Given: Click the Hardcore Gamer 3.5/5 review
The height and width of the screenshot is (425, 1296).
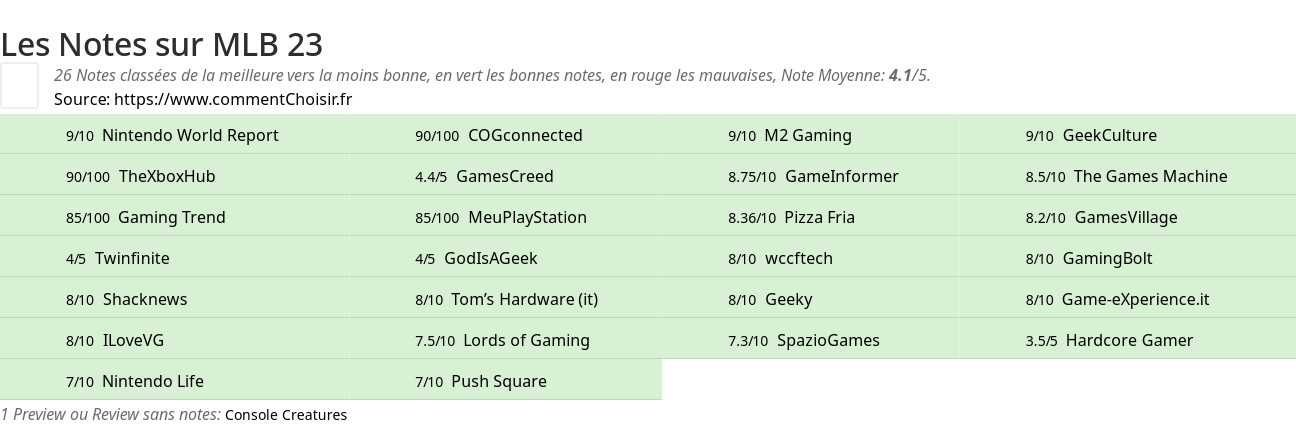Looking at the screenshot, I should pyautogui.click(x=1129, y=340).
